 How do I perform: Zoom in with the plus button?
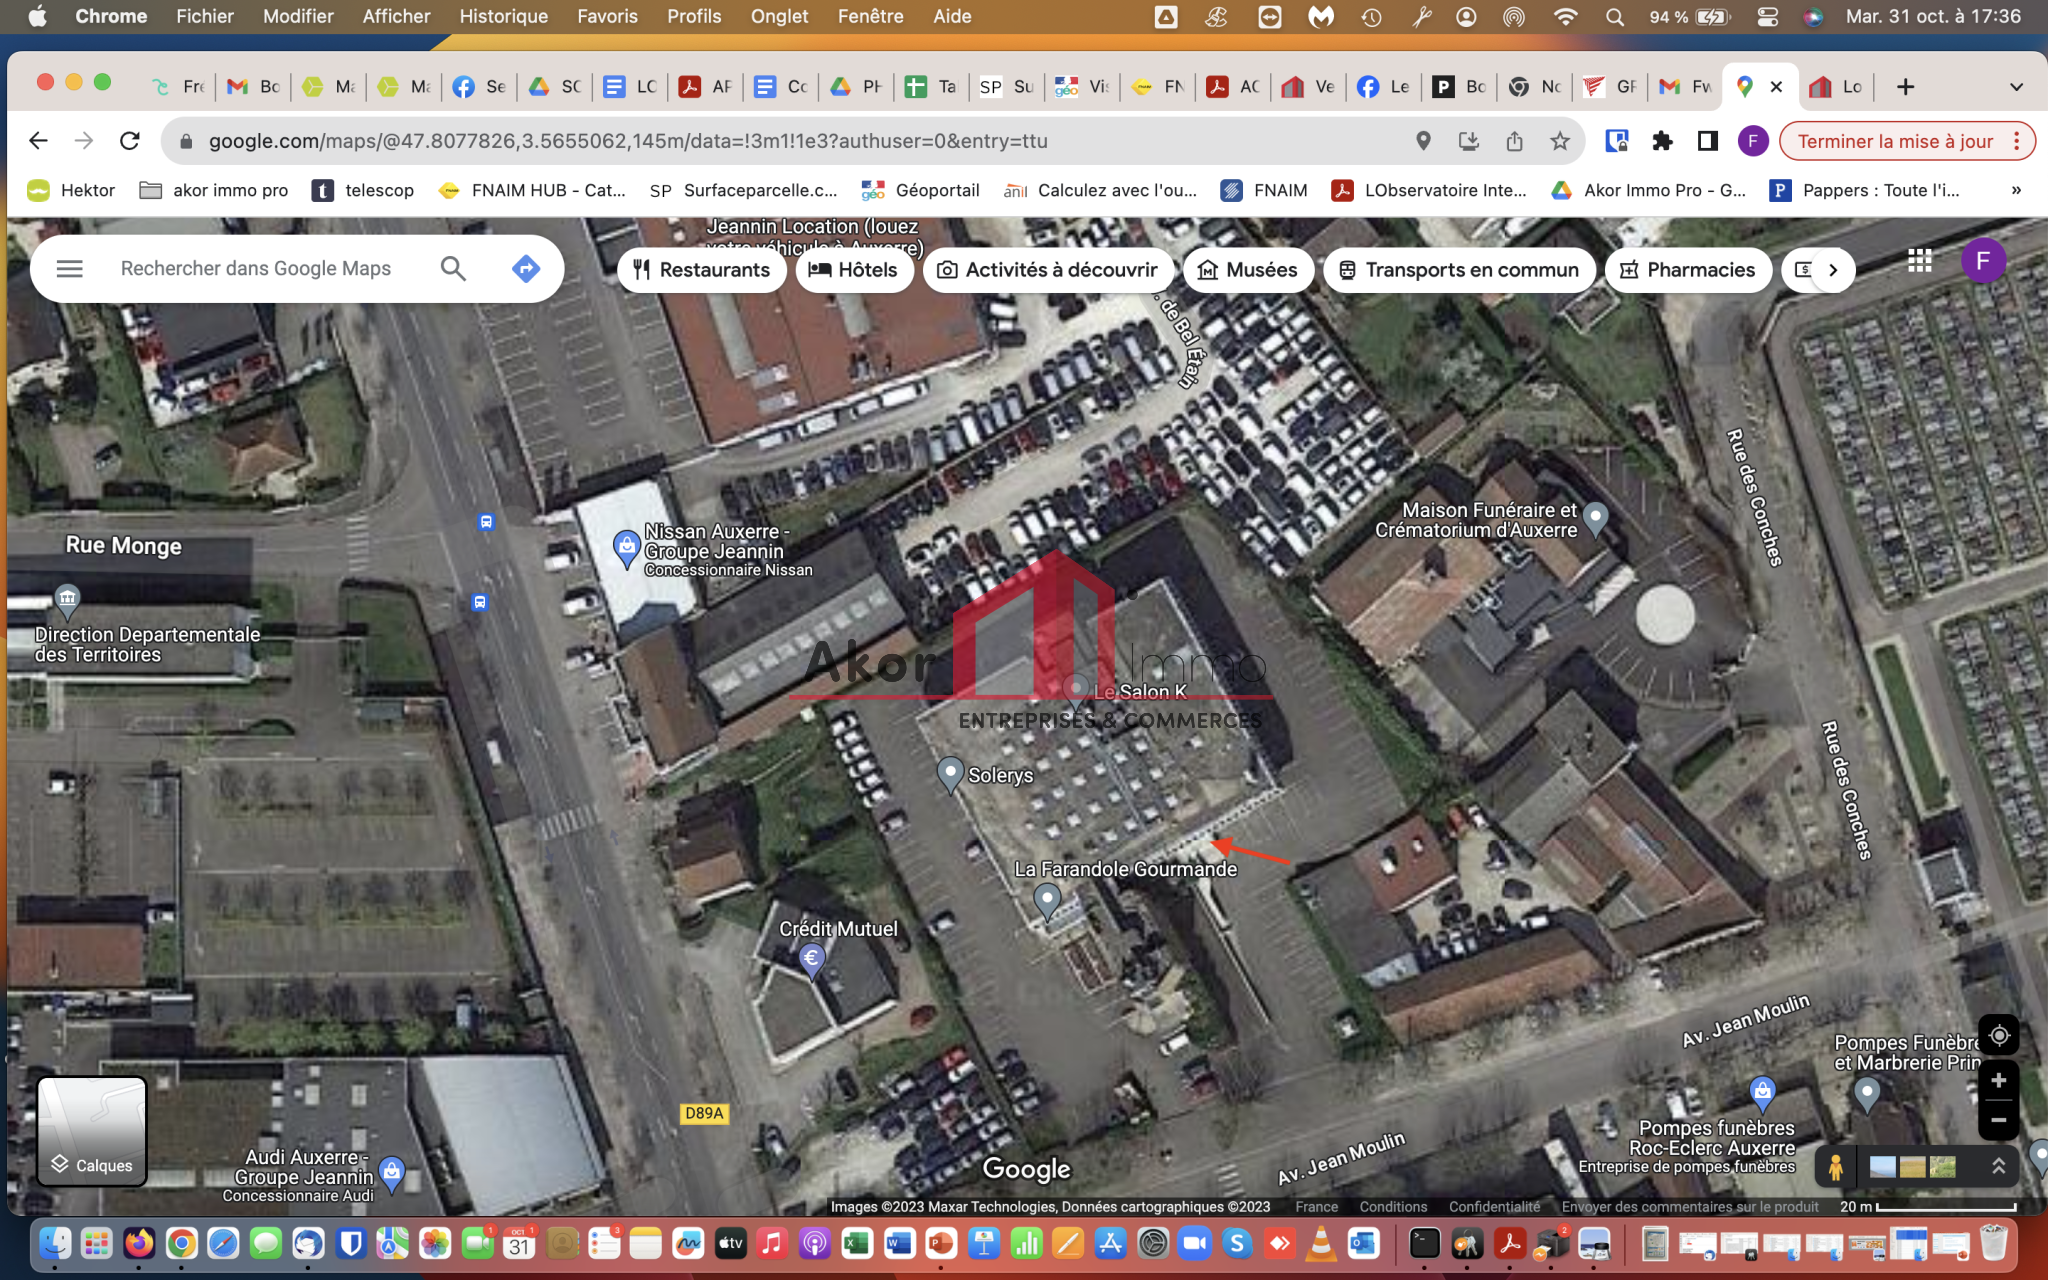tap(1998, 1080)
